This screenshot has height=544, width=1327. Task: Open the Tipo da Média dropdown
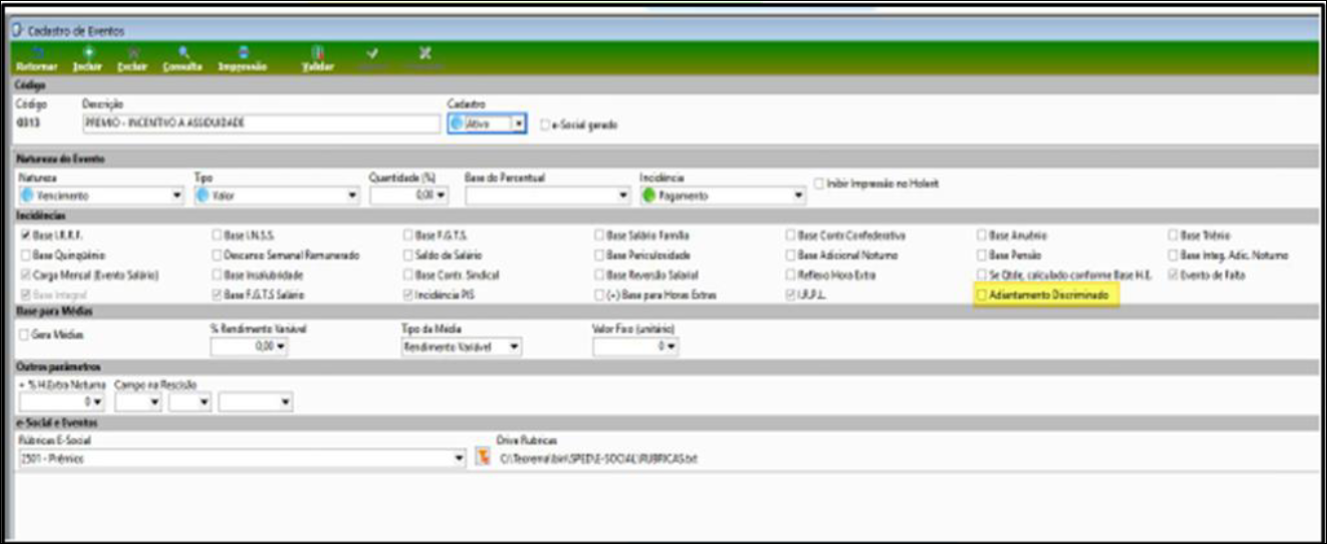(x=514, y=347)
